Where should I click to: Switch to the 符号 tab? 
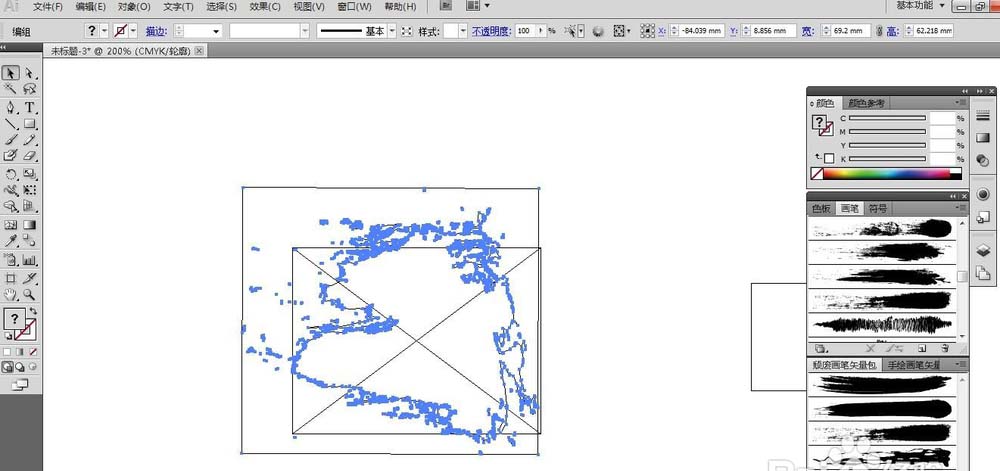click(878, 208)
